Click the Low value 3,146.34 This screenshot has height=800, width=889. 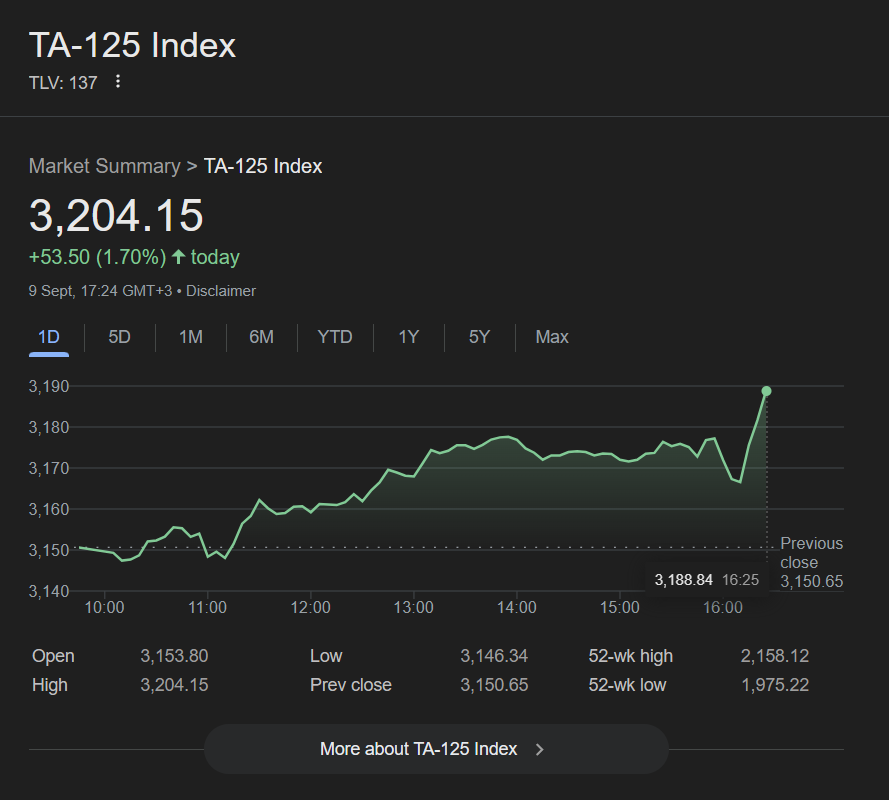coord(494,656)
